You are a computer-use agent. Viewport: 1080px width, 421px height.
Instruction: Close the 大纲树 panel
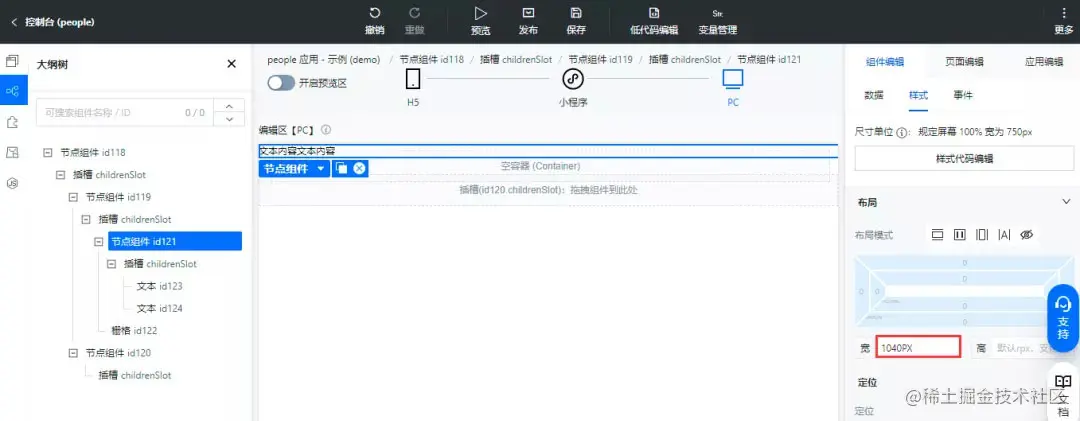tap(231, 64)
